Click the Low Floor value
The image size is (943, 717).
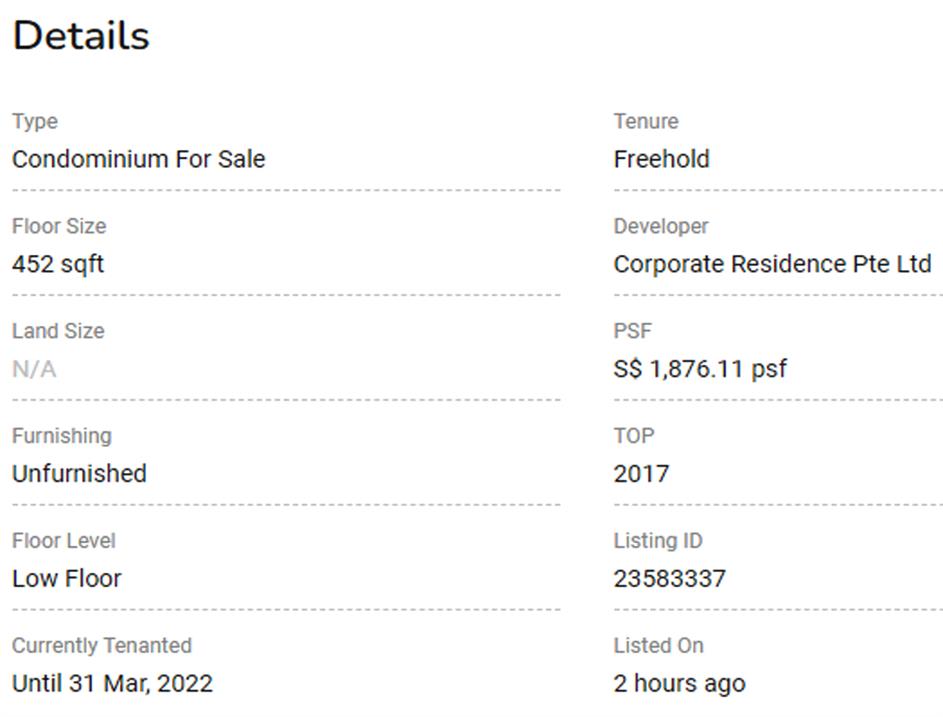pyautogui.click(x=66, y=578)
